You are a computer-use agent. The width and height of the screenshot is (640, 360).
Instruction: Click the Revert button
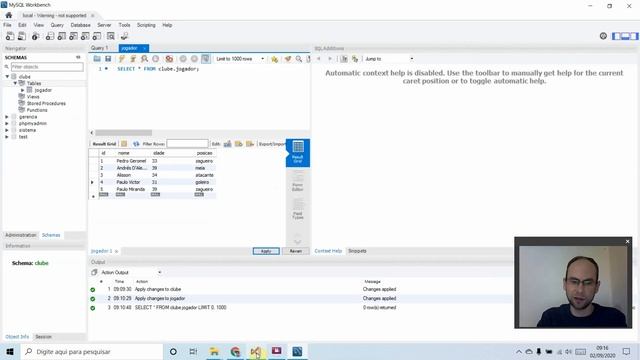tap(296, 251)
